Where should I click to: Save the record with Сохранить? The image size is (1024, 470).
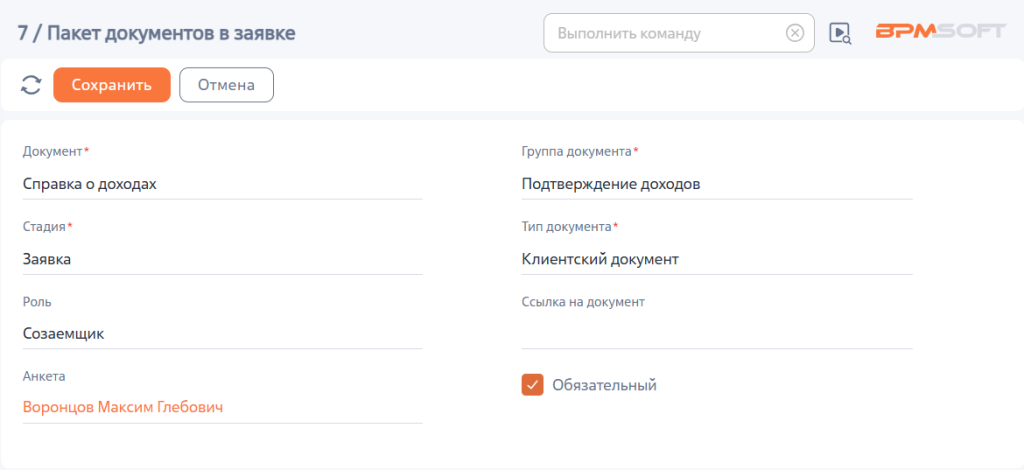[112, 85]
